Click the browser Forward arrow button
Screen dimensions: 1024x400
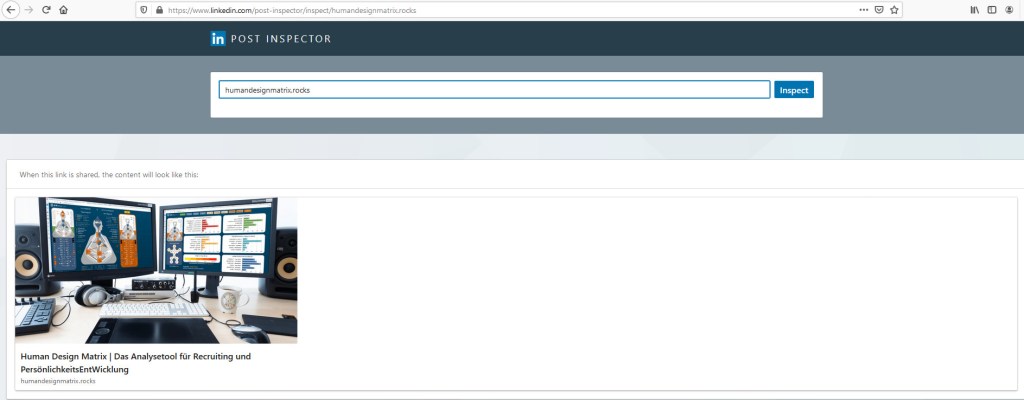coord(28,10)
